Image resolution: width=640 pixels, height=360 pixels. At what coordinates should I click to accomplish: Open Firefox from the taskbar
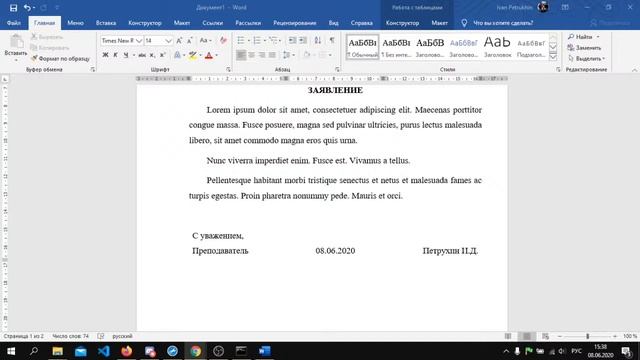[127, 351]
